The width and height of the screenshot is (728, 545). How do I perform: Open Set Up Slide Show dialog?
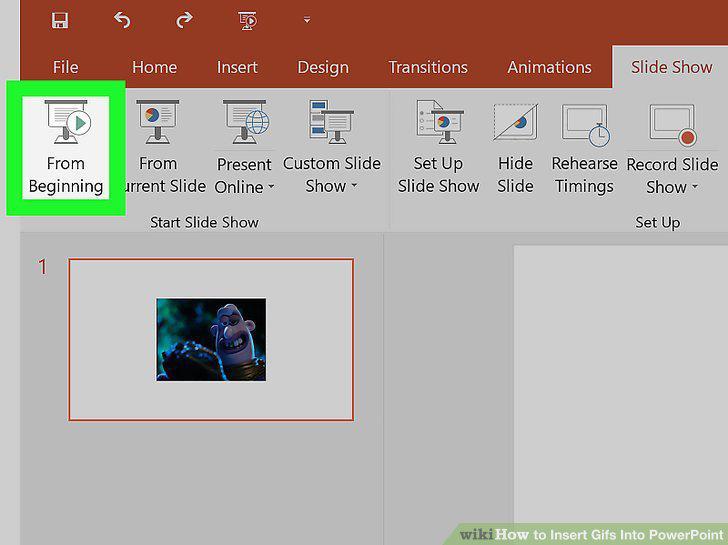tap(438, 148)
